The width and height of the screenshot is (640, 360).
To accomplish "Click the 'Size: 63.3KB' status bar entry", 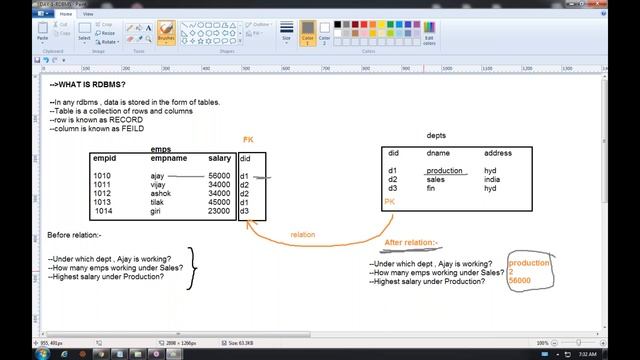I will [238, 343].
